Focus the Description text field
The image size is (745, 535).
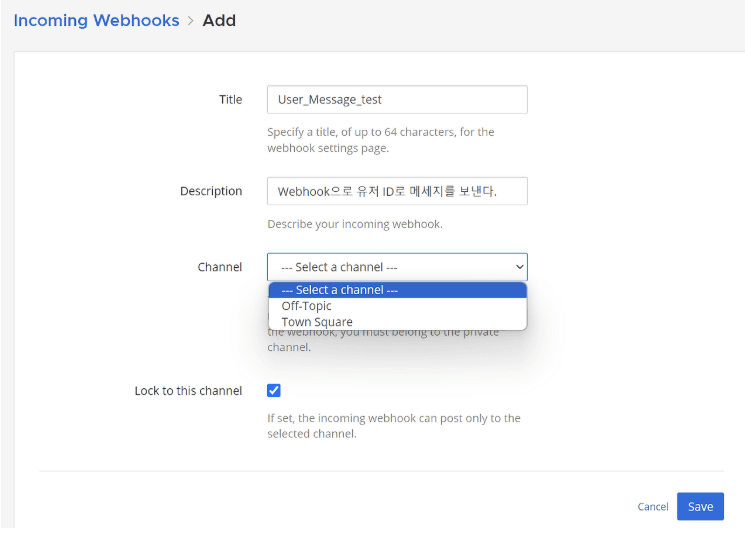point(397,191)
